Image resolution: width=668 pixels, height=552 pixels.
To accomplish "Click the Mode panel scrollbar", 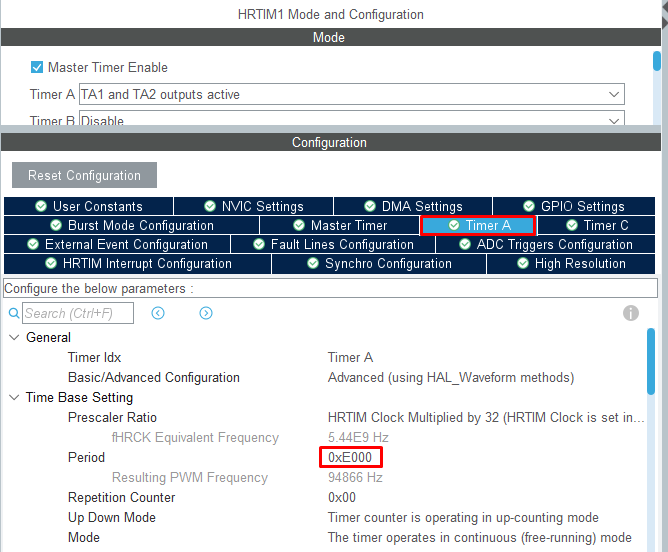I will (657, 60).
